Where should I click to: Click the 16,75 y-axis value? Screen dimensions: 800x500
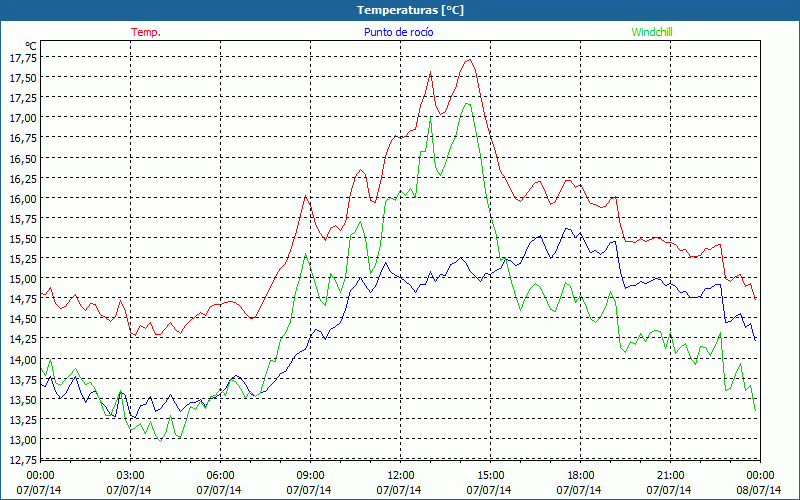point(23,138)
